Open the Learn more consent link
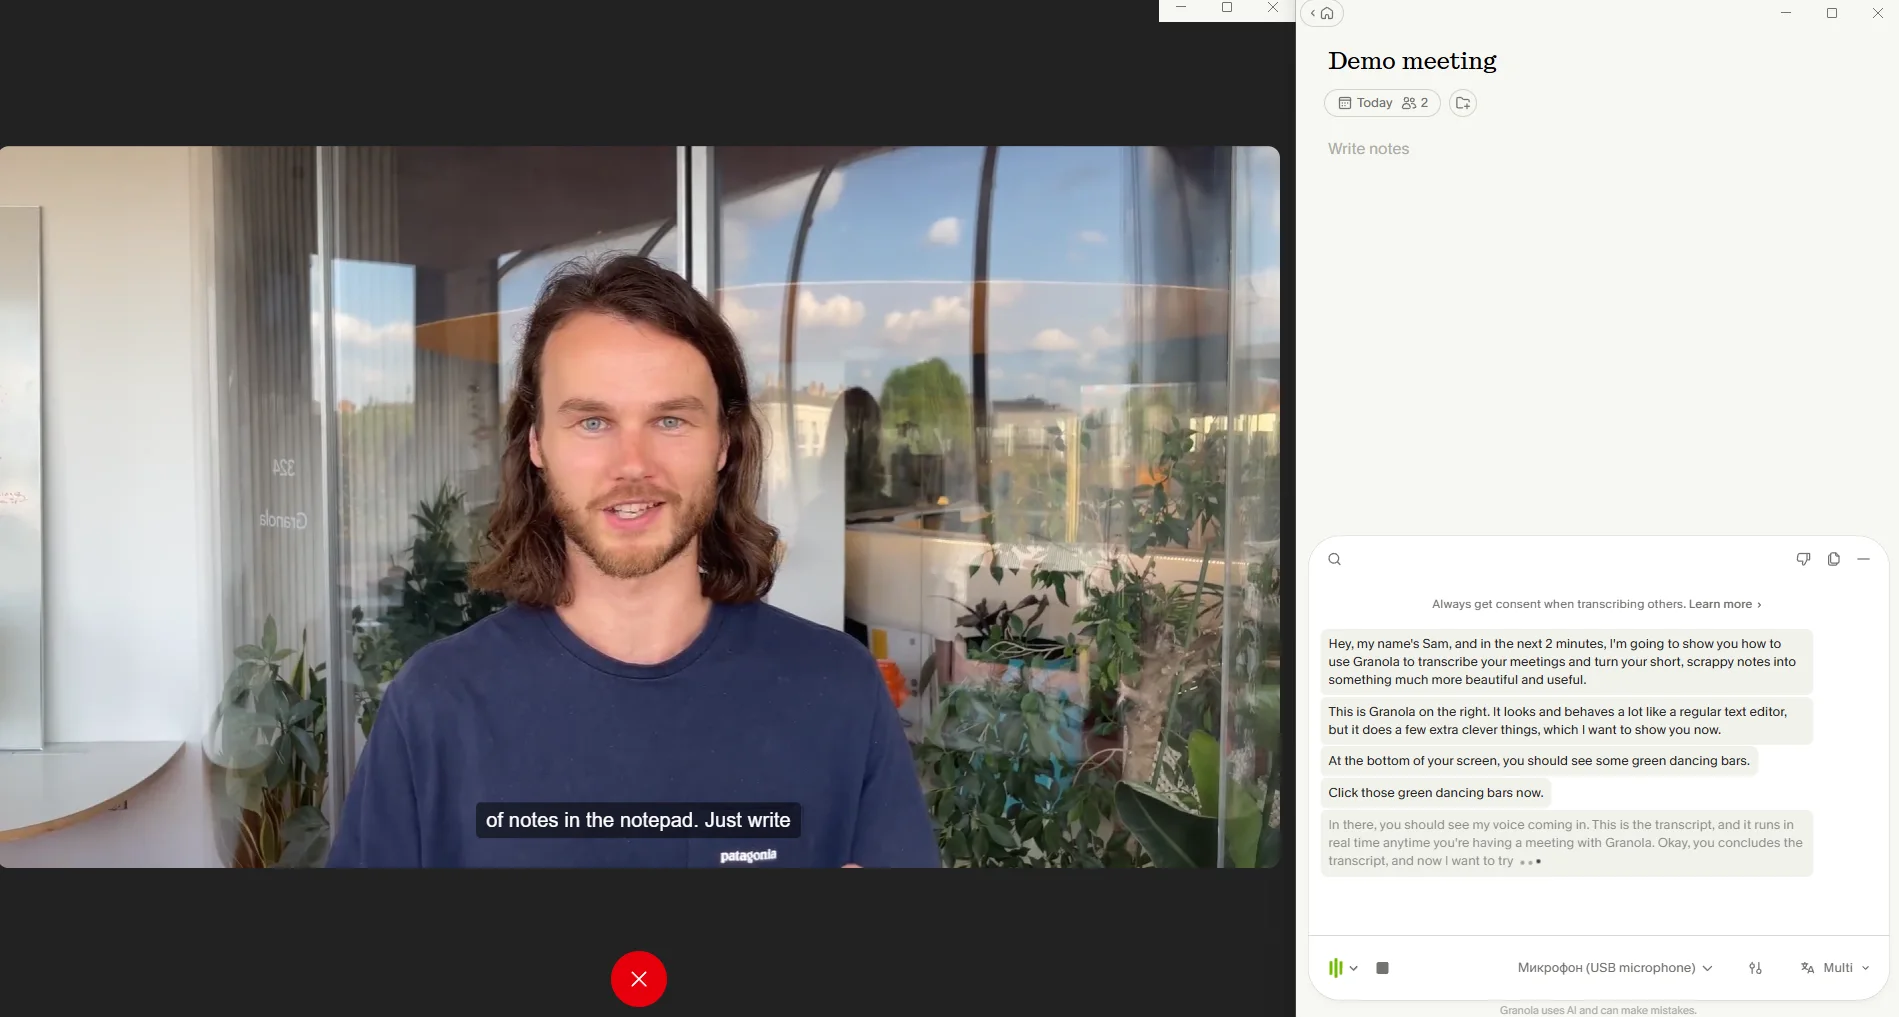This screenshot has height=1017, width=1899. point(1725,604)
